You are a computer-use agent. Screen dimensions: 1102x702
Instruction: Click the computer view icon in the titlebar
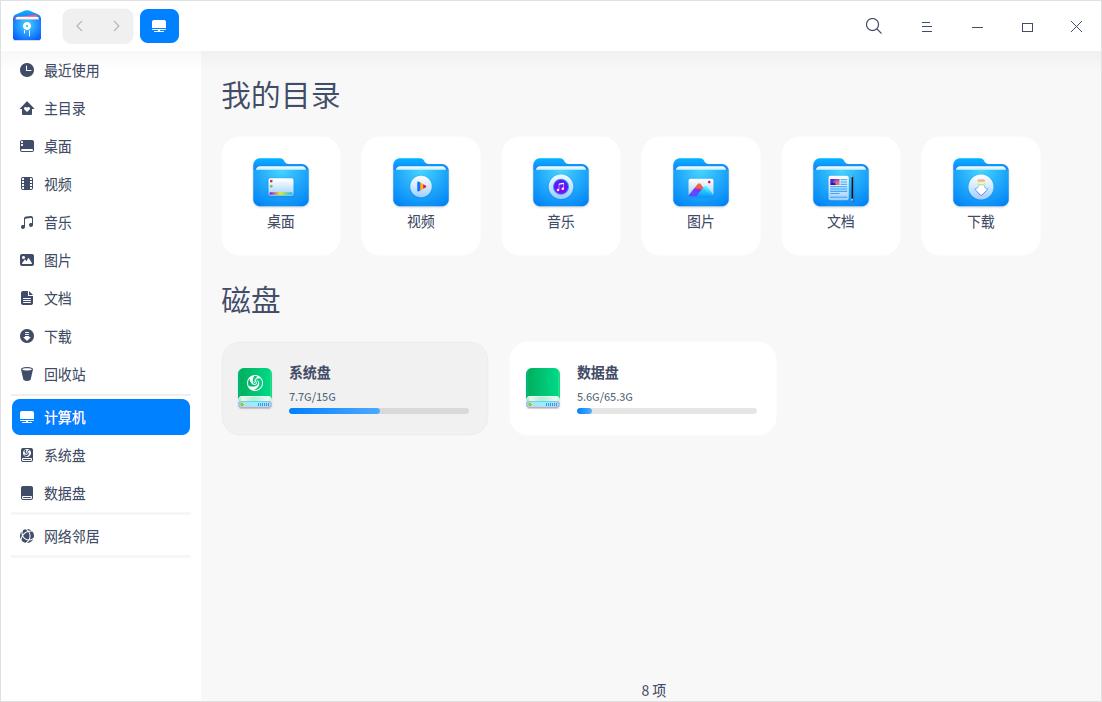point(159,26)
